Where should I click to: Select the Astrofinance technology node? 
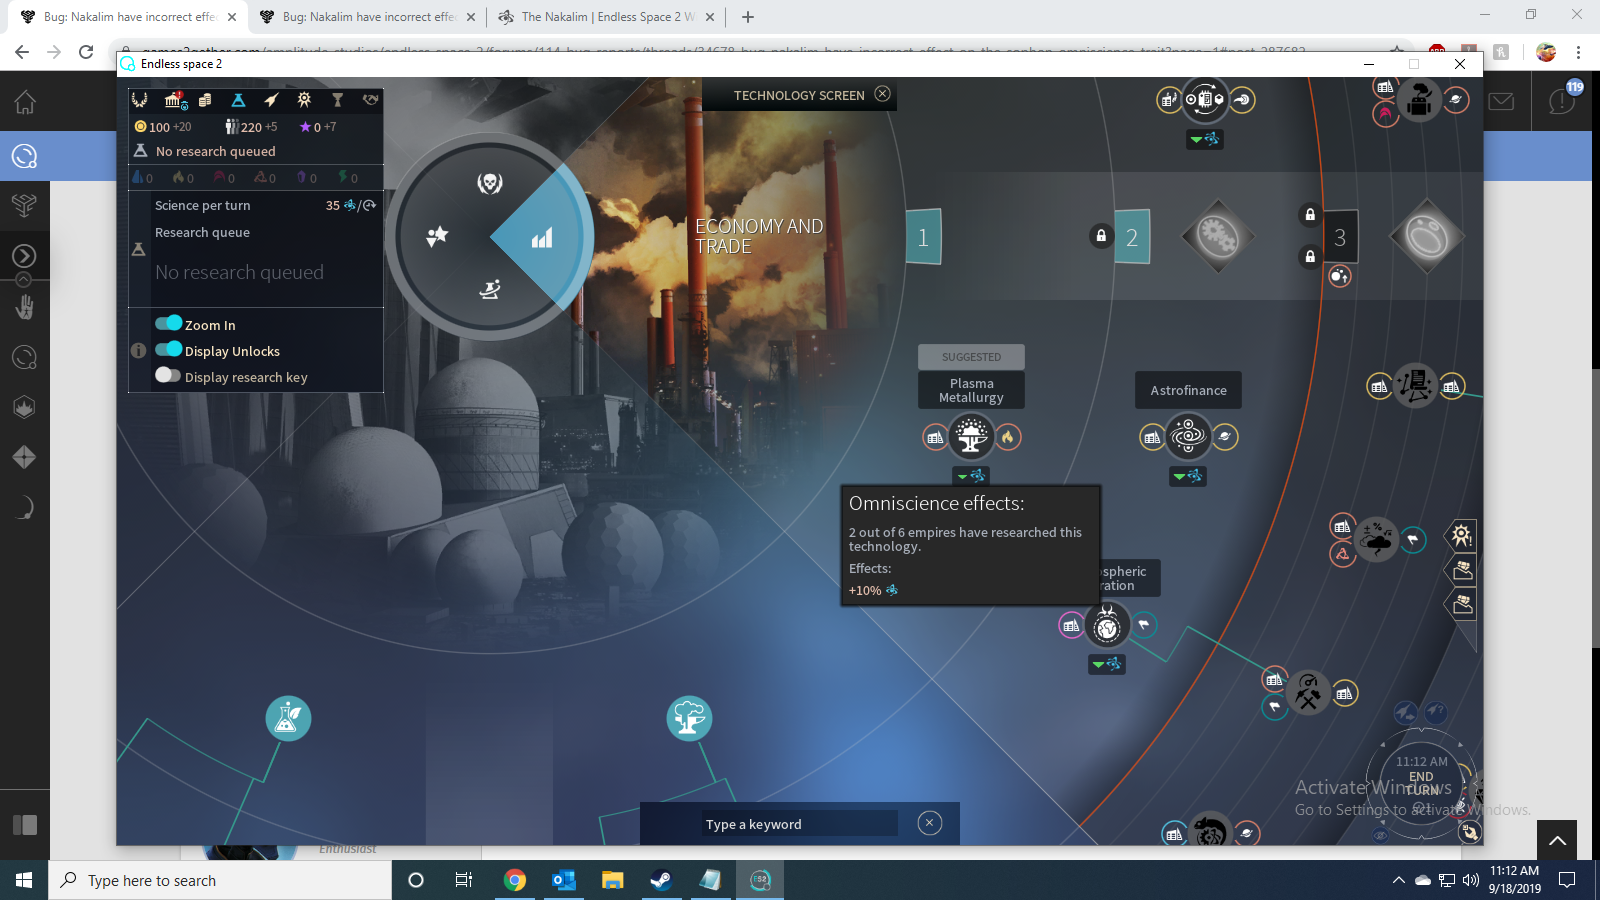(x=1188, y=436)
